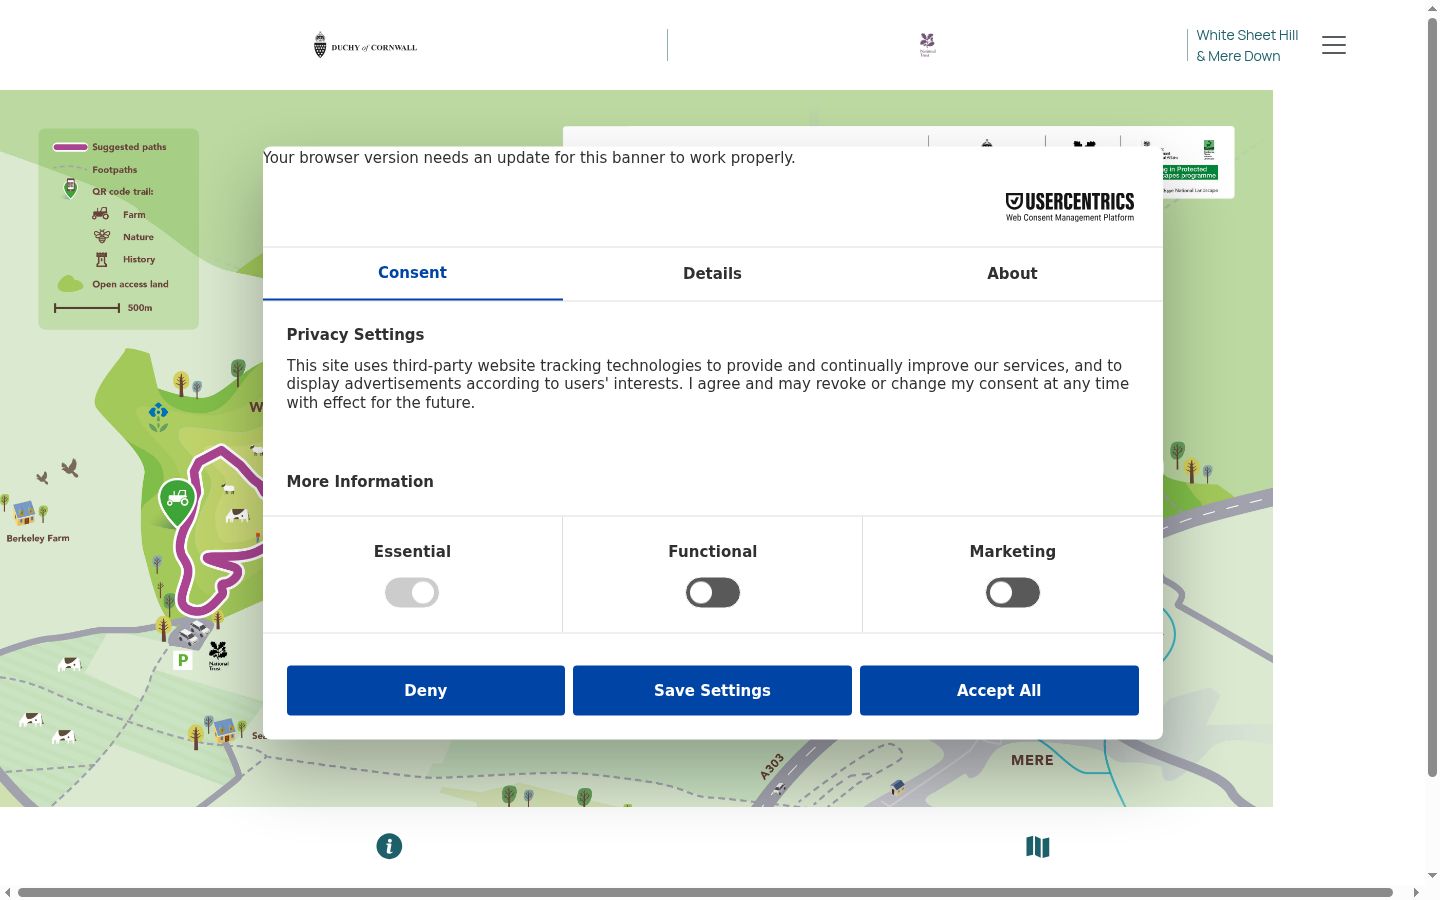Click the Nature bee legend icon
This screenshot has height=900, width=1440.
pyautogui.click(x=102, y=236)
